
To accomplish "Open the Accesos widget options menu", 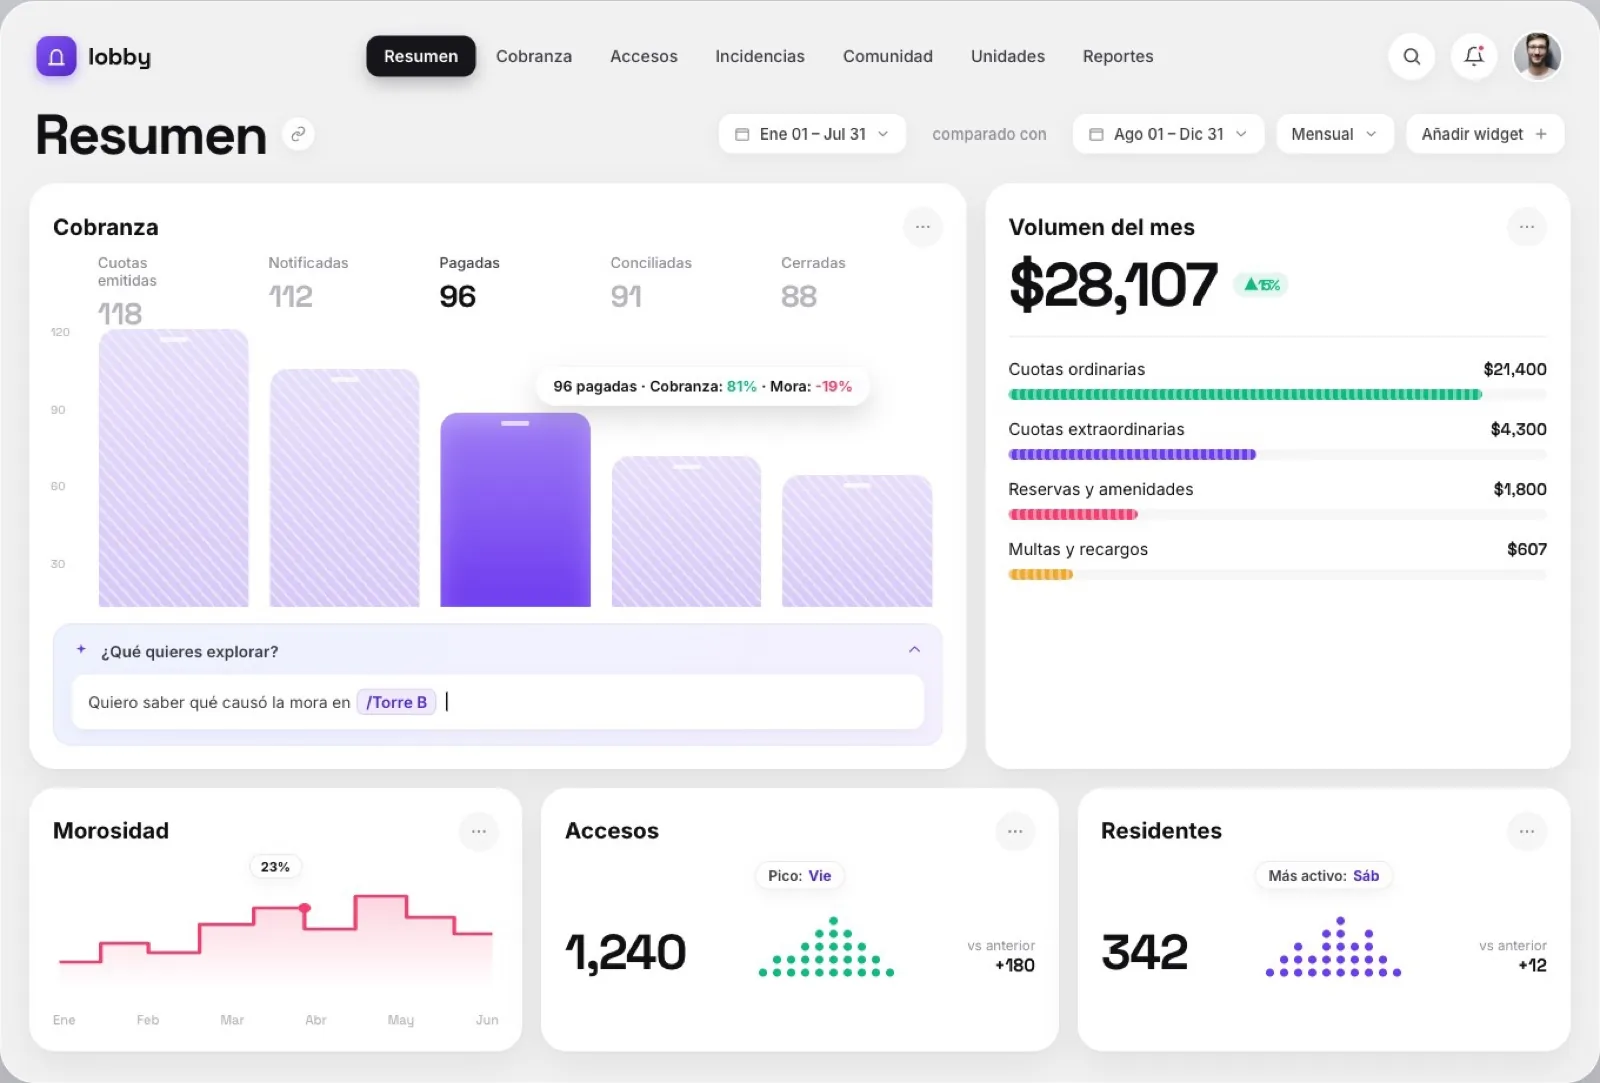I will pyautogui.click(x=1015, y=831).
